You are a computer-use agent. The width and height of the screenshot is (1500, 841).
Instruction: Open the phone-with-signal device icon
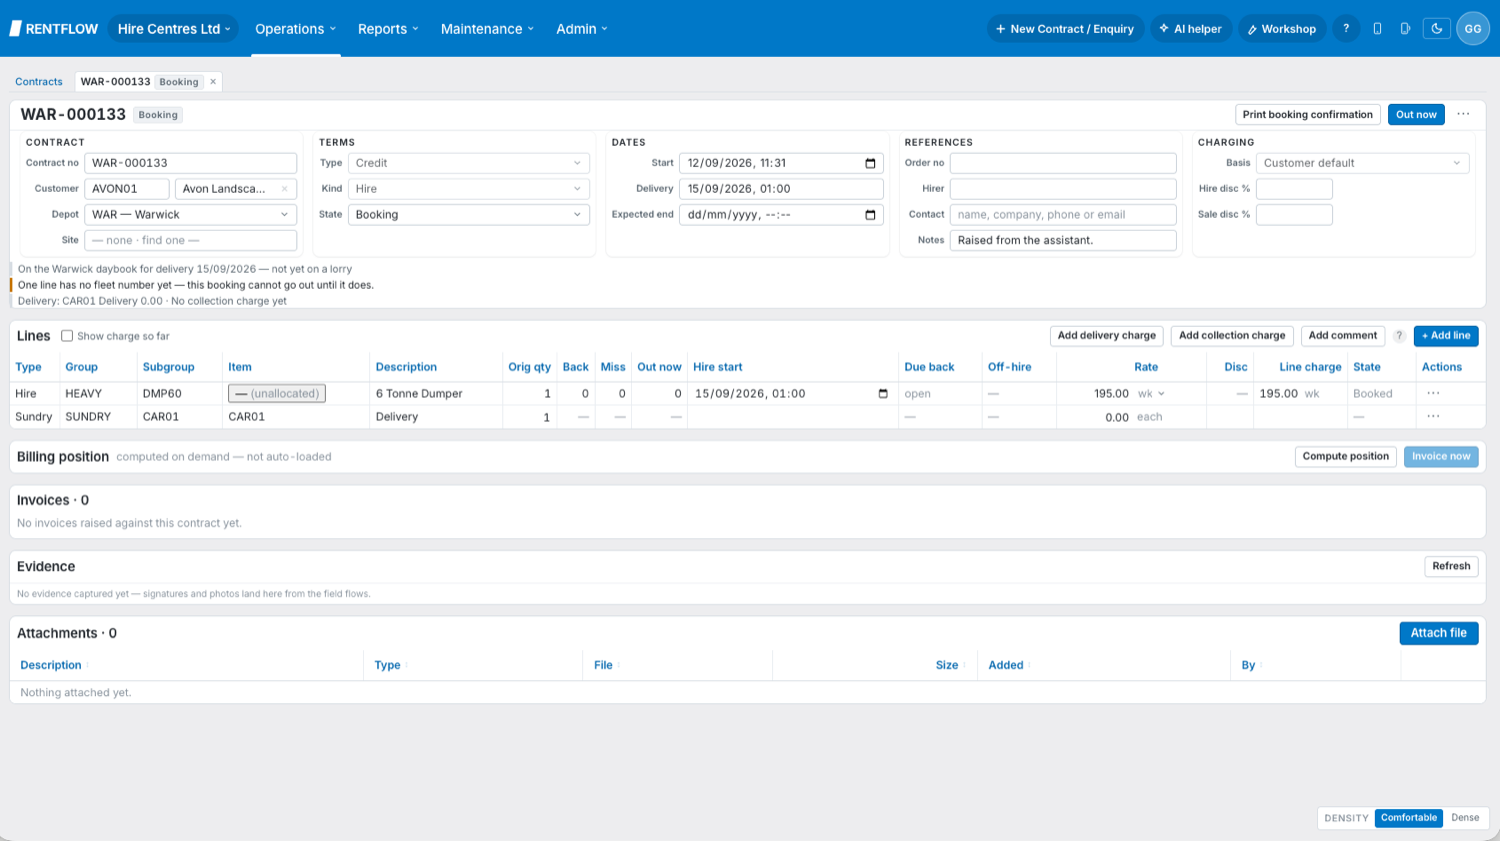[x=1405, y=29]
